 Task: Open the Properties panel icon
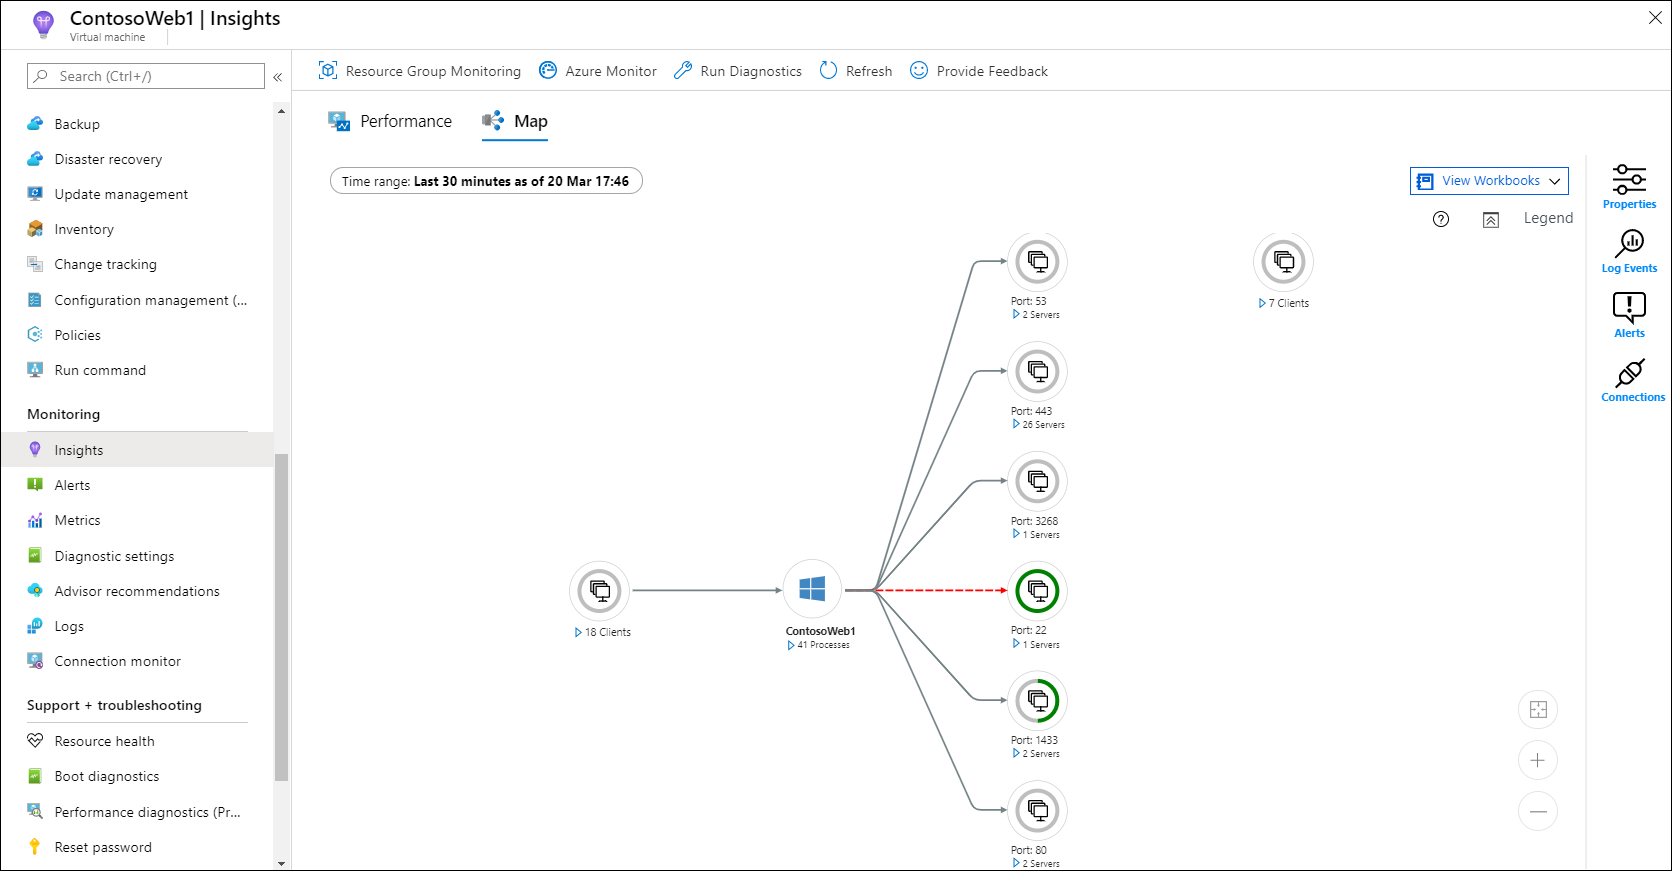(x=1629, y=180)
